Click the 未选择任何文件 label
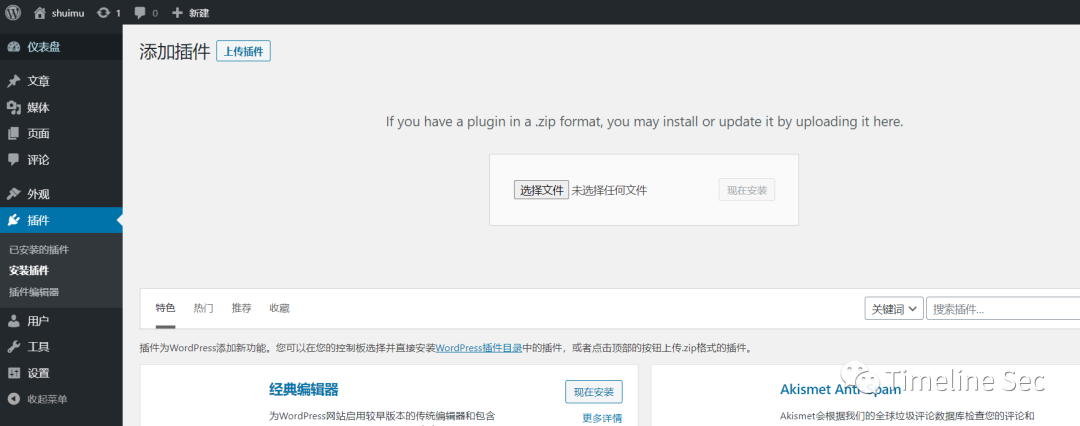The height and width of the screenshot is (426, 1080). 609,190
